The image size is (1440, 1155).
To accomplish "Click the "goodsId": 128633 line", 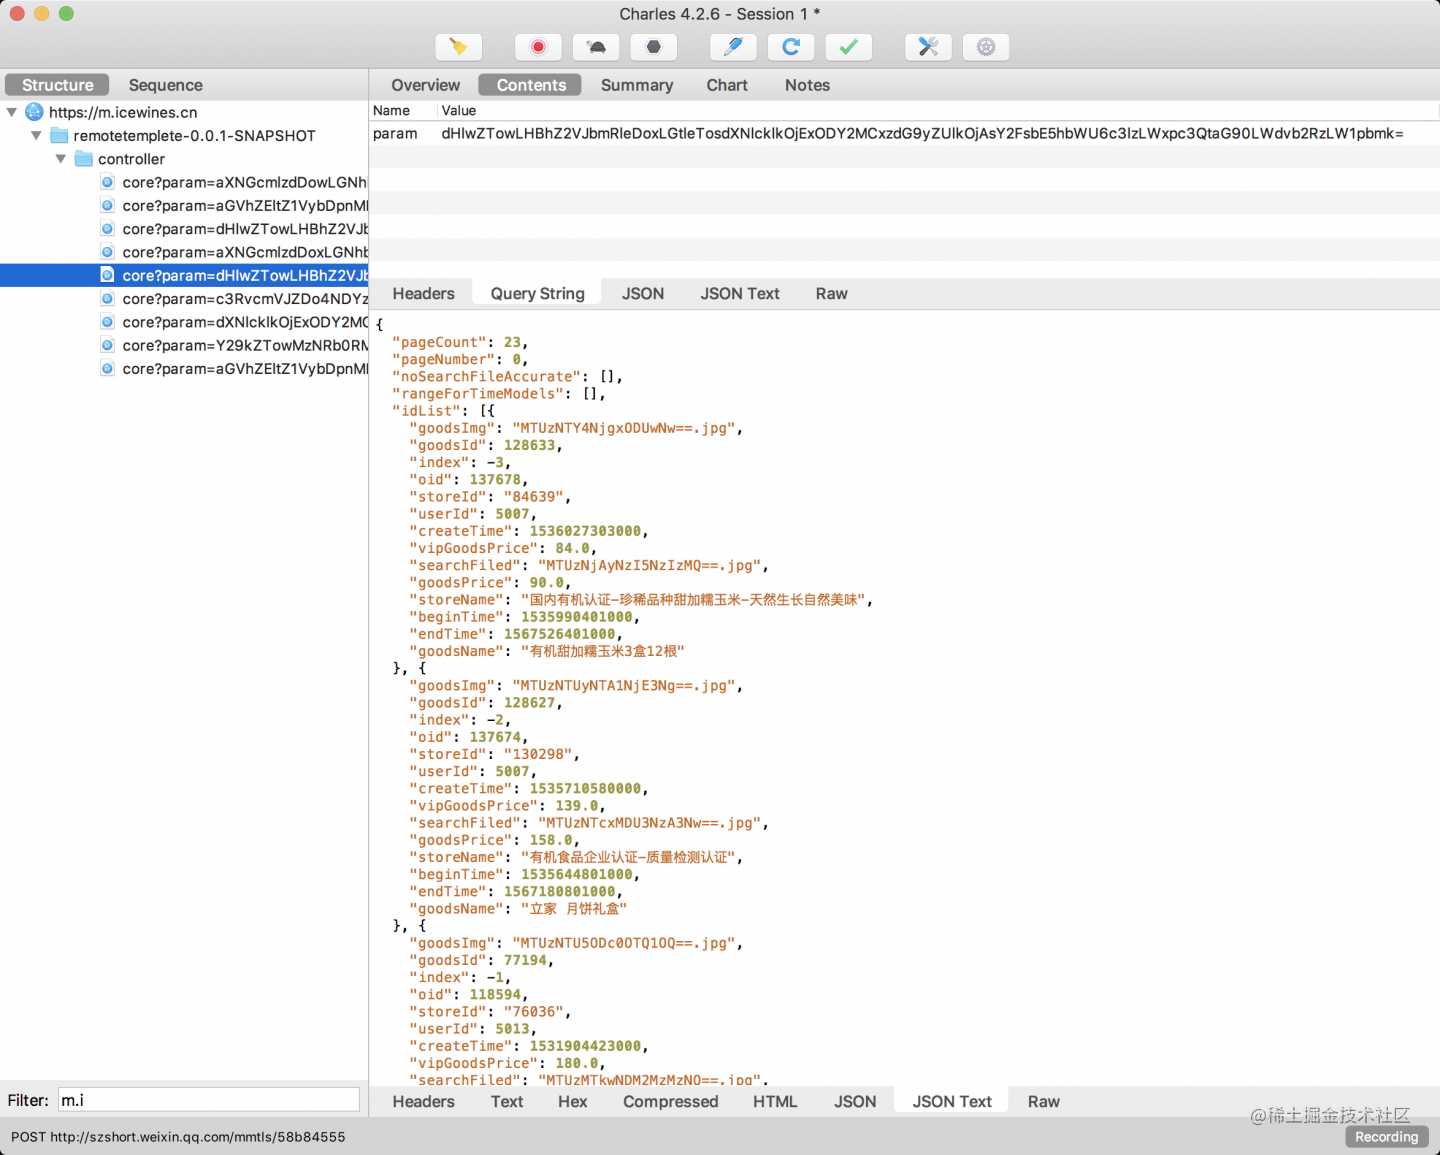I will click(485, 445).
